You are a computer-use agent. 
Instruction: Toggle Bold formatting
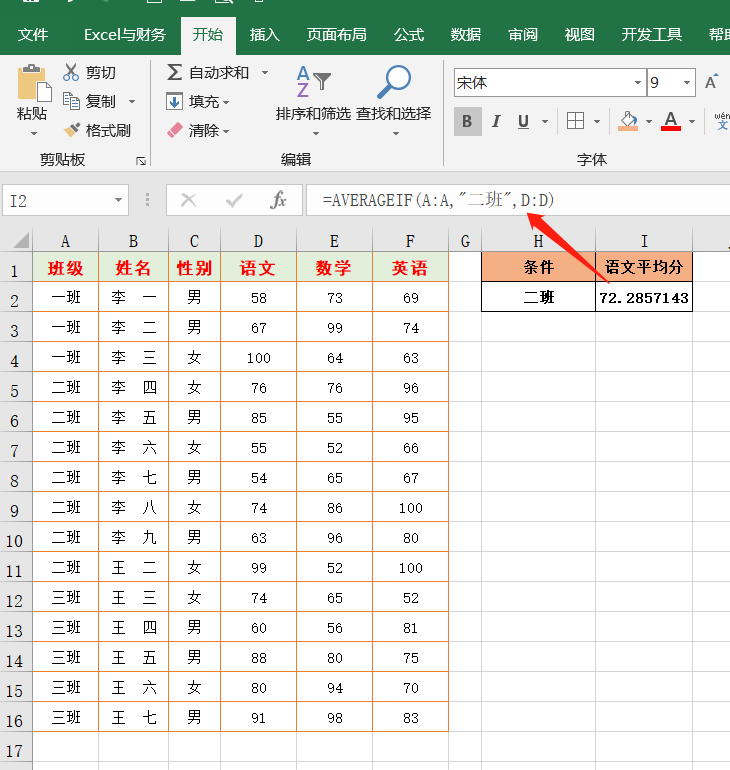click(467, 122)
